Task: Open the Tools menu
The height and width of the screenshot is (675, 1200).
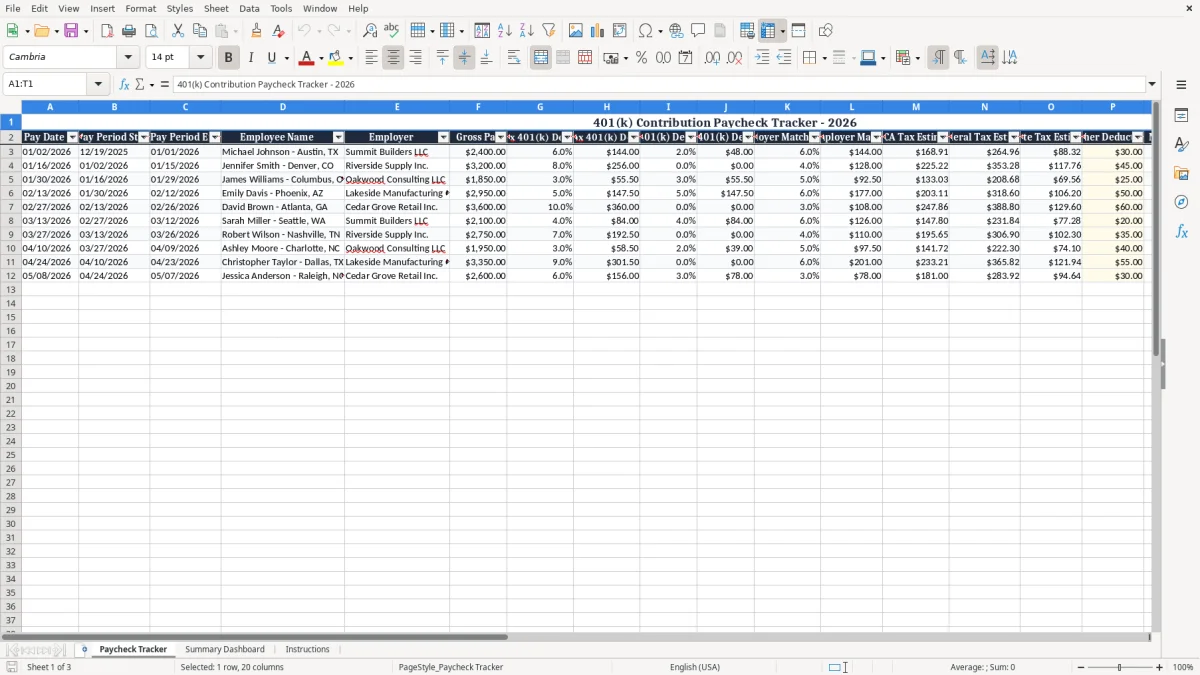Action: (x=281, y=8)
